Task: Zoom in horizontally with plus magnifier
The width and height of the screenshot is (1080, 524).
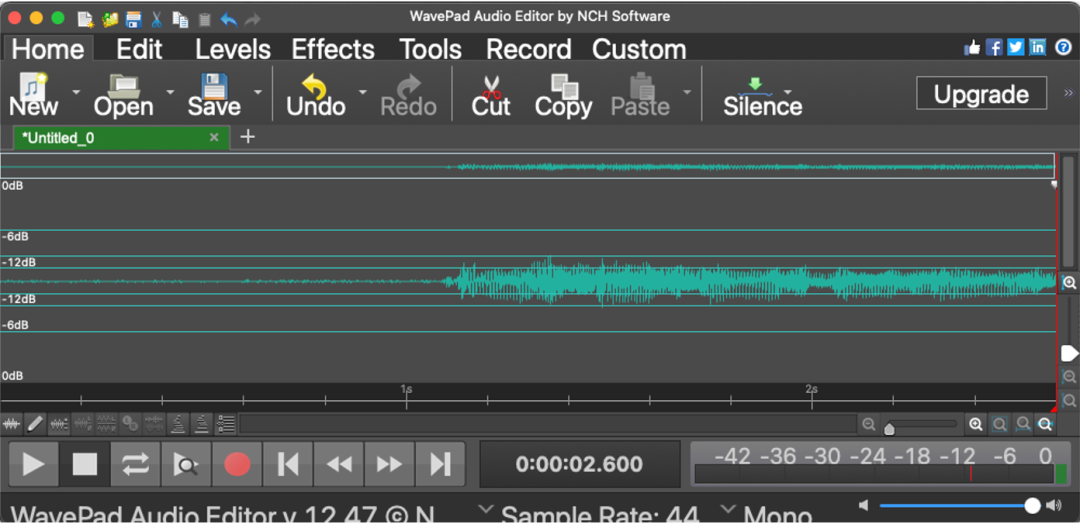Action: click(x=975, y=424)
